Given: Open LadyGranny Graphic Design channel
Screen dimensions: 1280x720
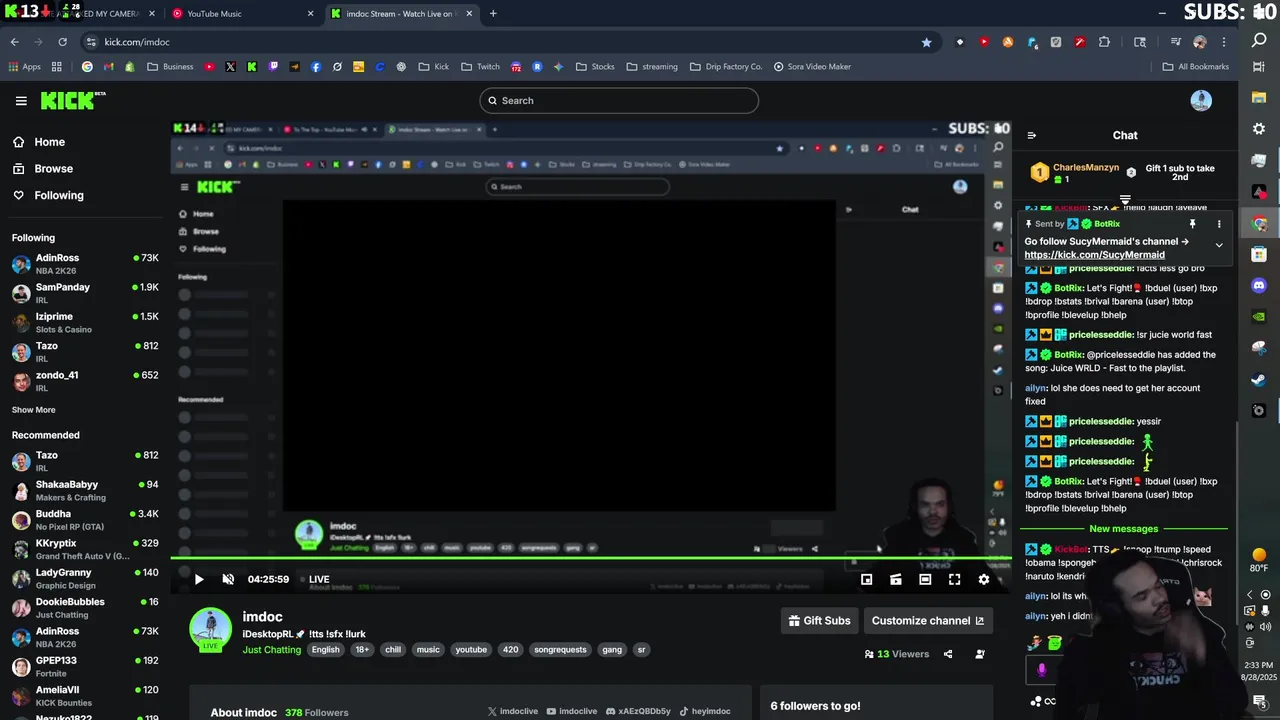Looking at the screenshot, I should (85, 578).
